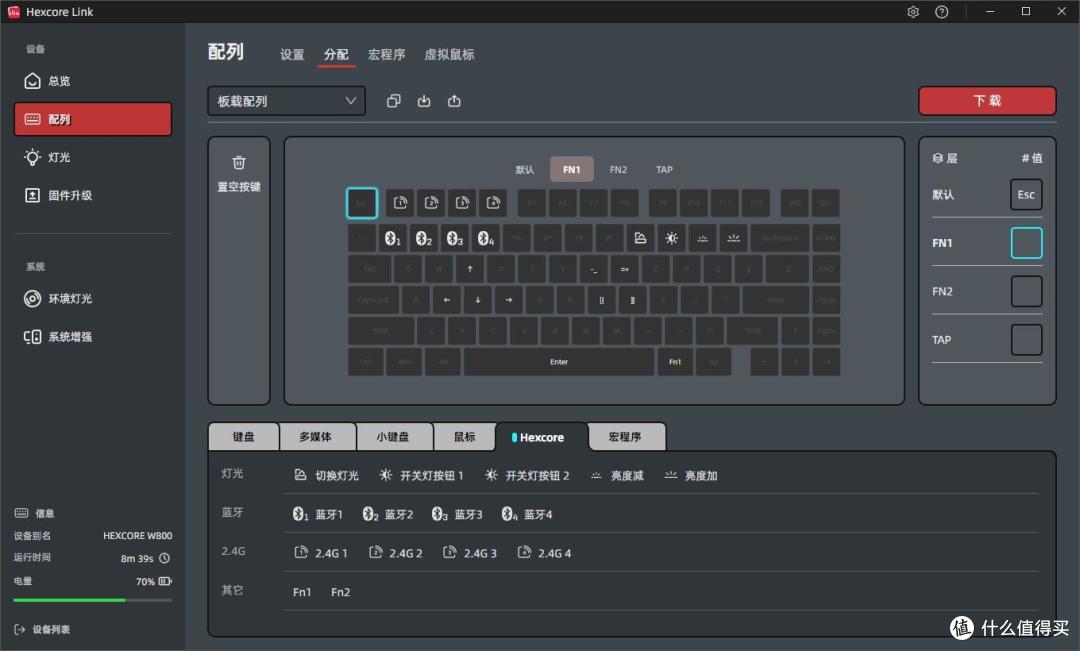This screenshot has width=1080, height=651.
Task: Click Bluetooth 1 key on keyboard
Action: (x=393, y=238)
